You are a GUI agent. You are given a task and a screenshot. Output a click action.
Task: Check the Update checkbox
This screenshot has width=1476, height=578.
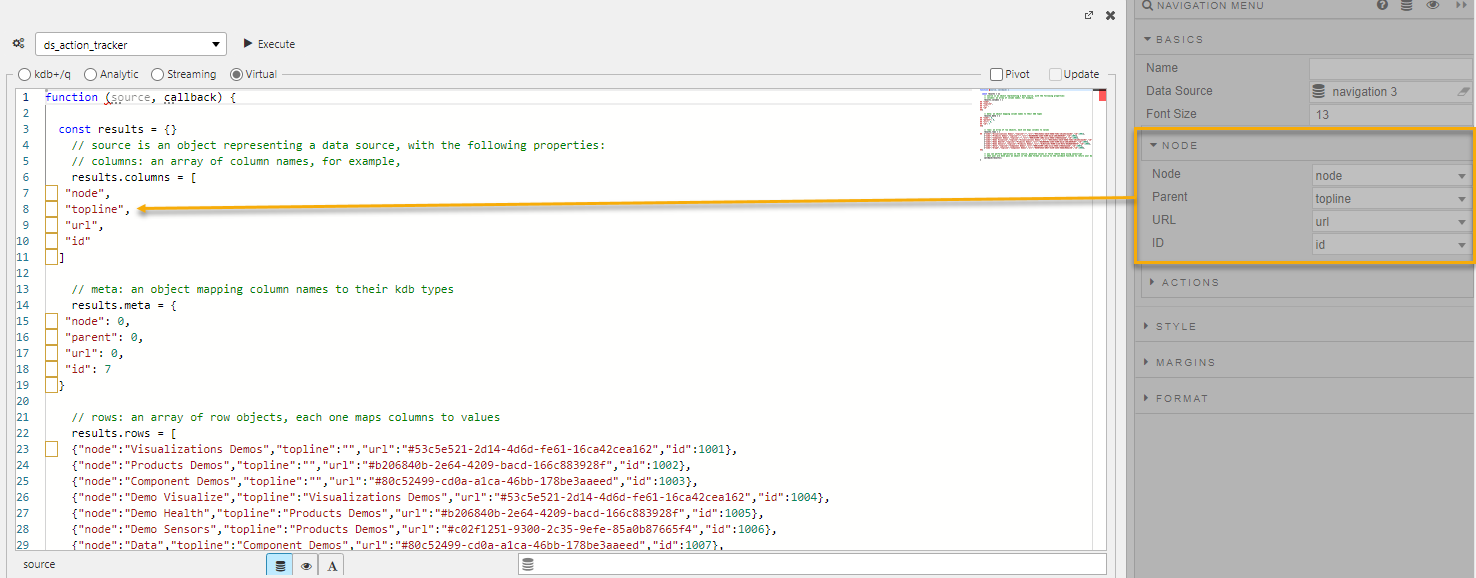1054,73
